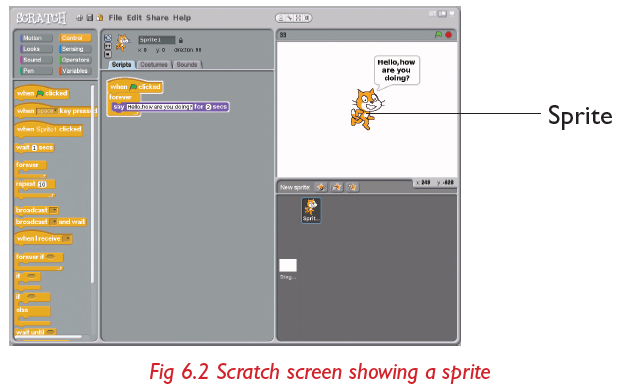Select the Sensing block category
619x386 pixels.
(75, 49)
